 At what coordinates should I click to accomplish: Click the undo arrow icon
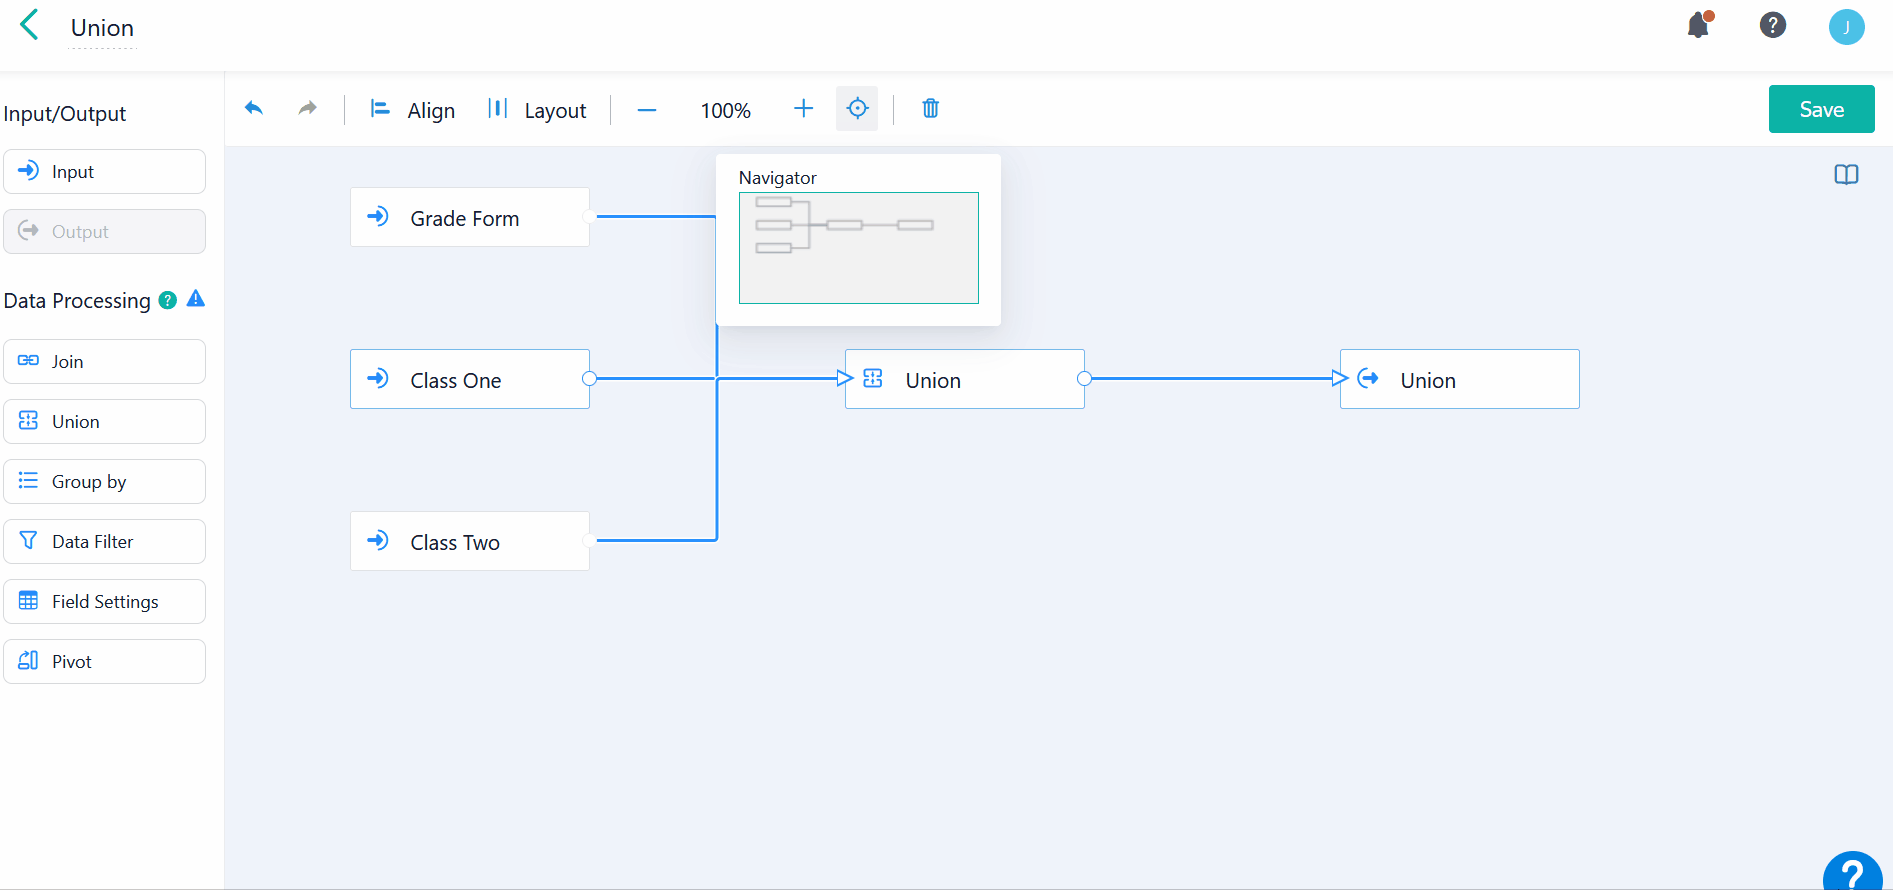click(x=254, y=109)
